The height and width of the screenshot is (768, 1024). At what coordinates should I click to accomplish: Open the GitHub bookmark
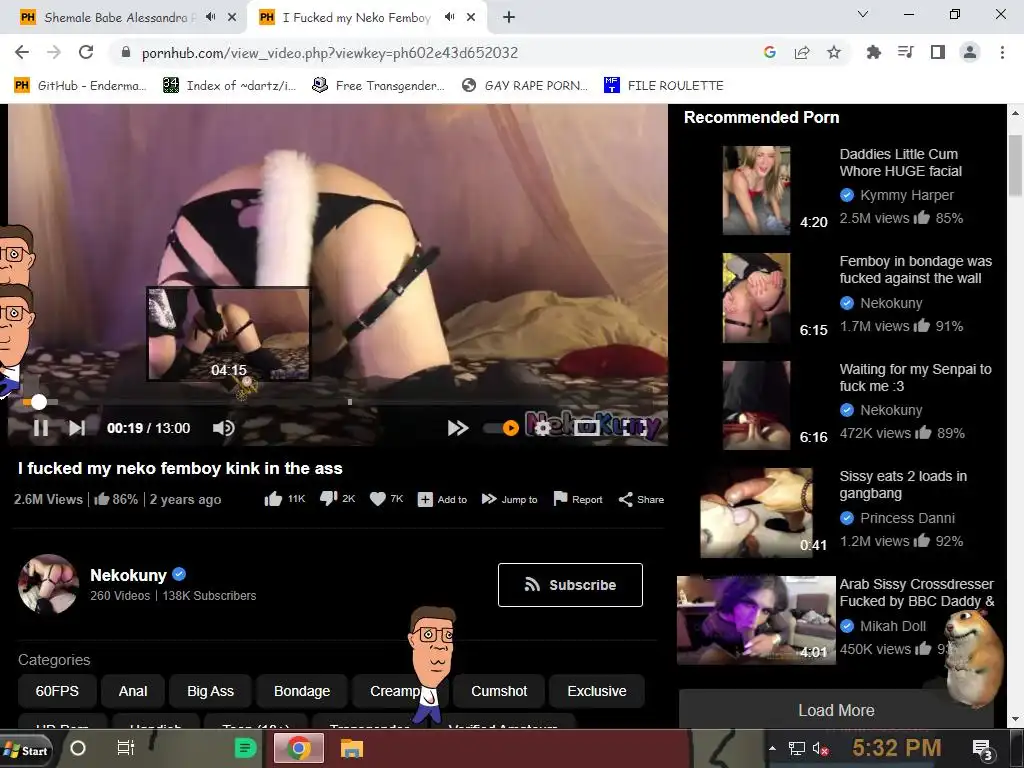80,86
